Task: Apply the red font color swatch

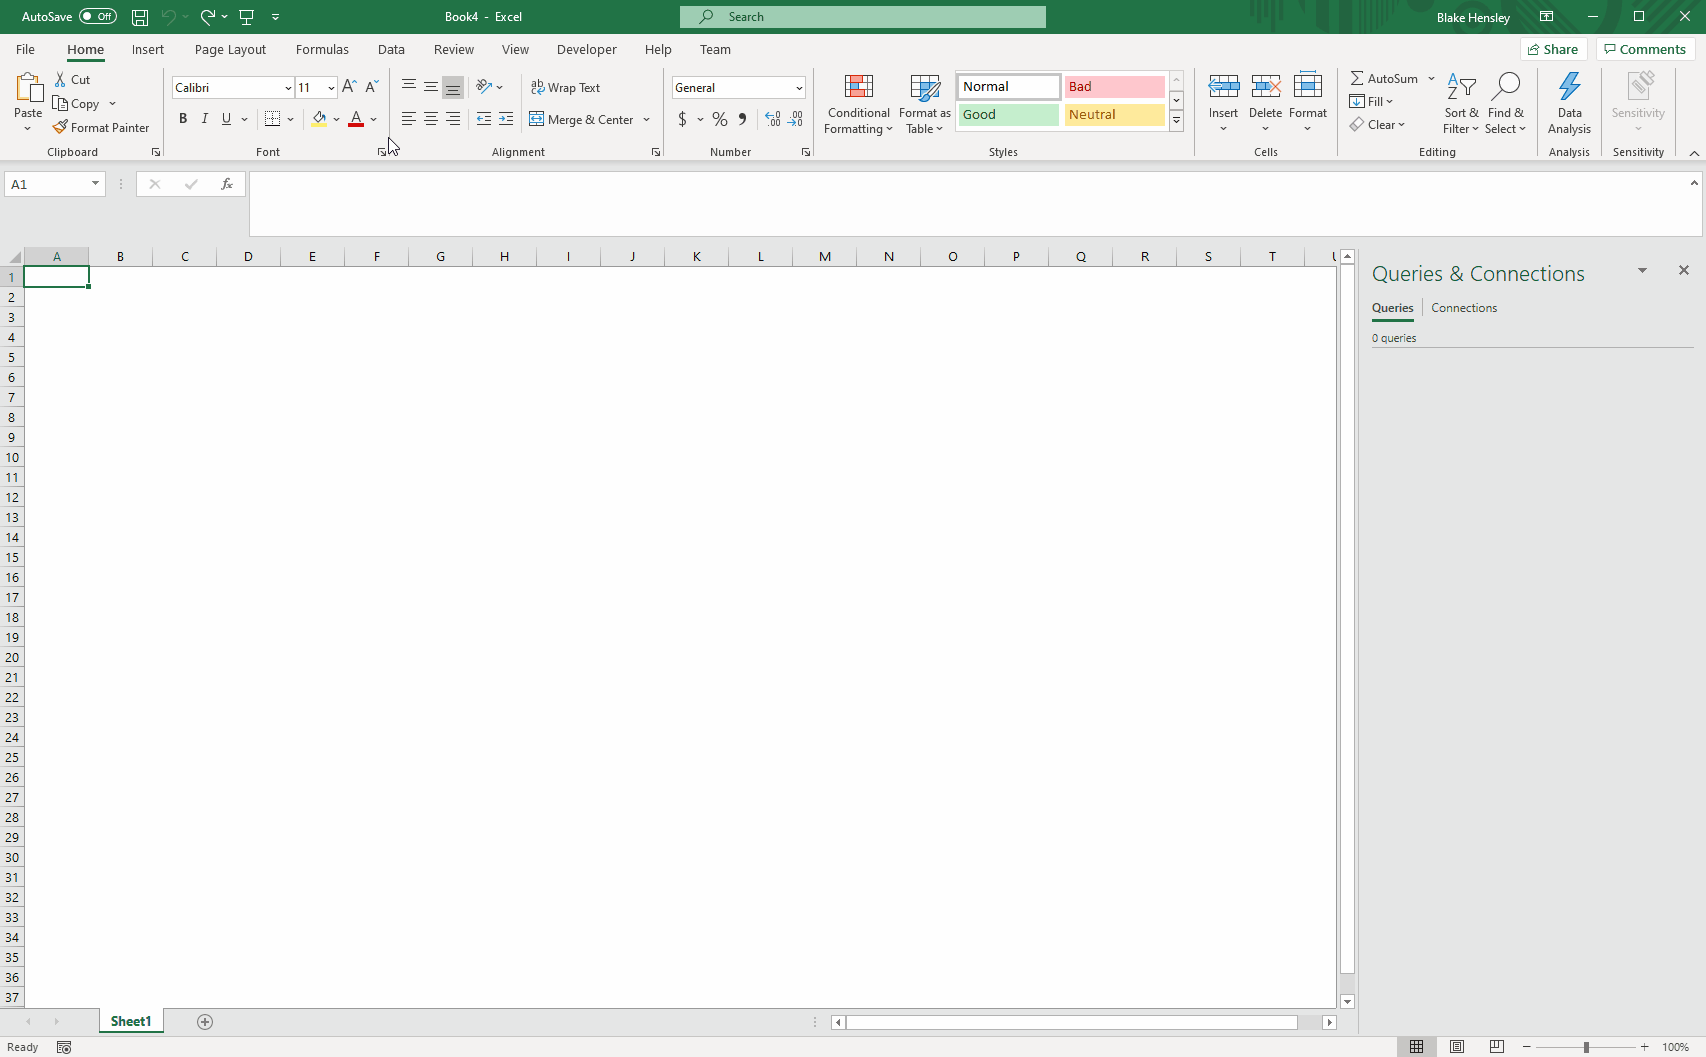Action: pos(356,125)
